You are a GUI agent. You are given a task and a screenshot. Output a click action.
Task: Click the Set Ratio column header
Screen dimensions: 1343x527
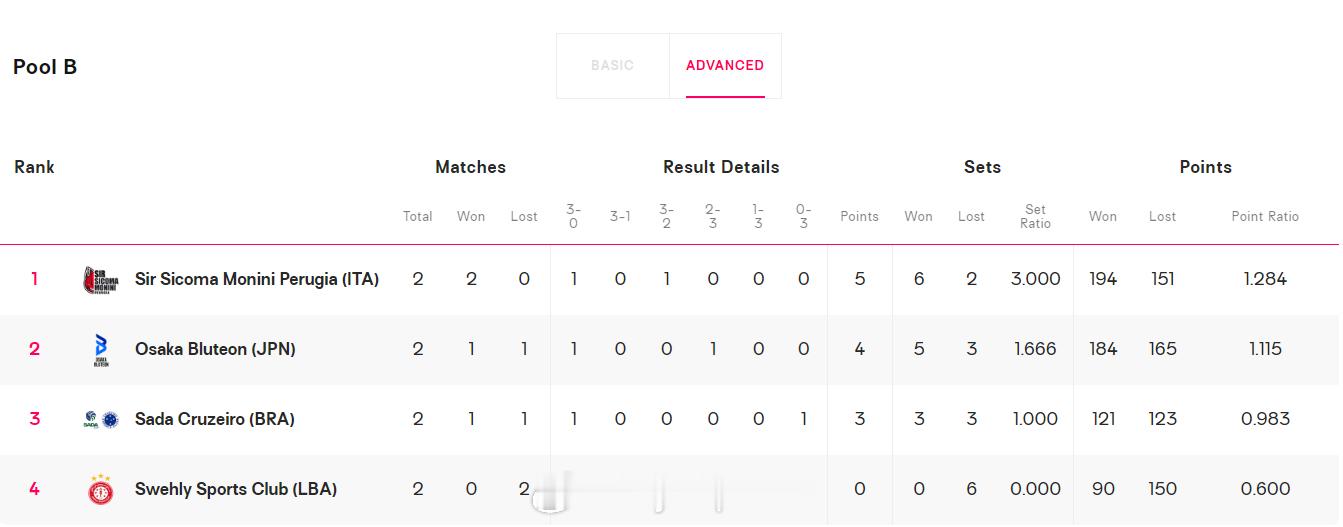1035,216
